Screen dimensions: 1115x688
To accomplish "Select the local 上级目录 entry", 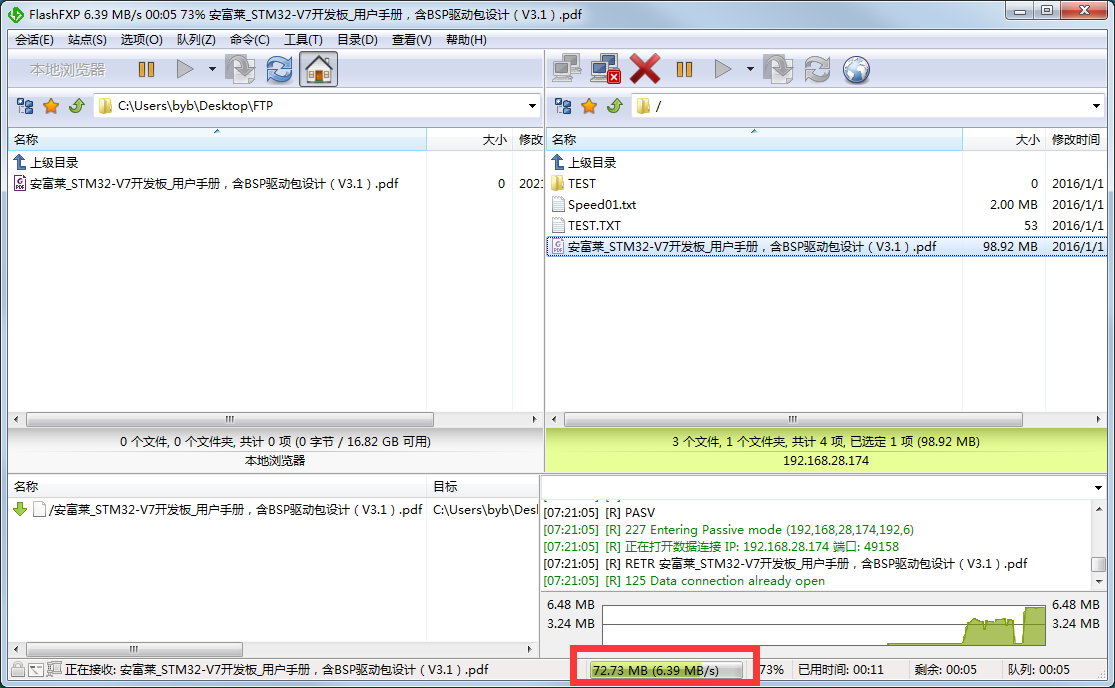I will pos(46,163).
